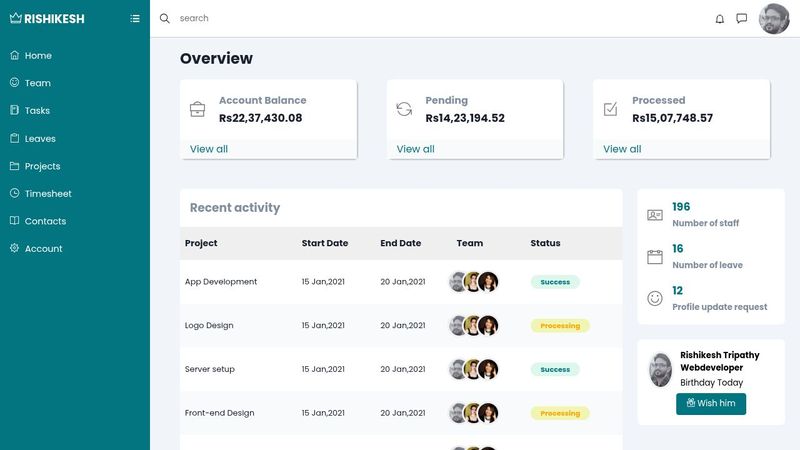View all under Processed
Viewport: 800px width, 450px height.
pyautogui.click(x=622, y=149)
